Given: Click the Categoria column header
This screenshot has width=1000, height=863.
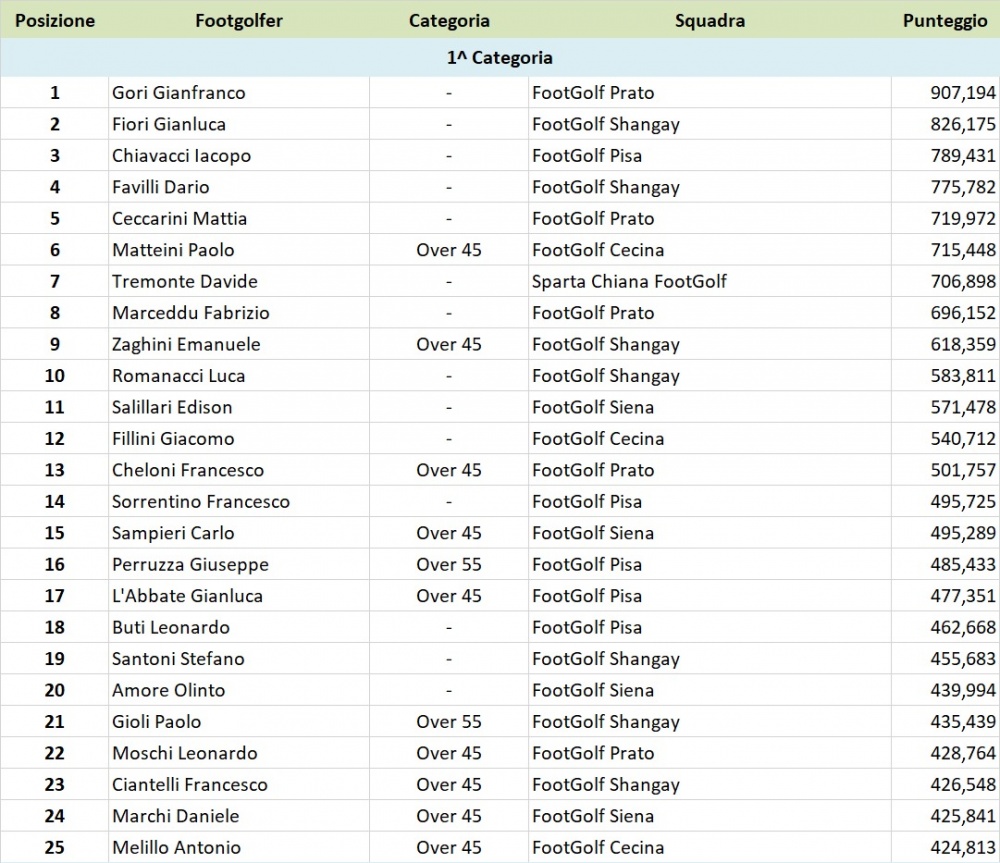Looking at the screenshot, I should click(x=449, y=20).
